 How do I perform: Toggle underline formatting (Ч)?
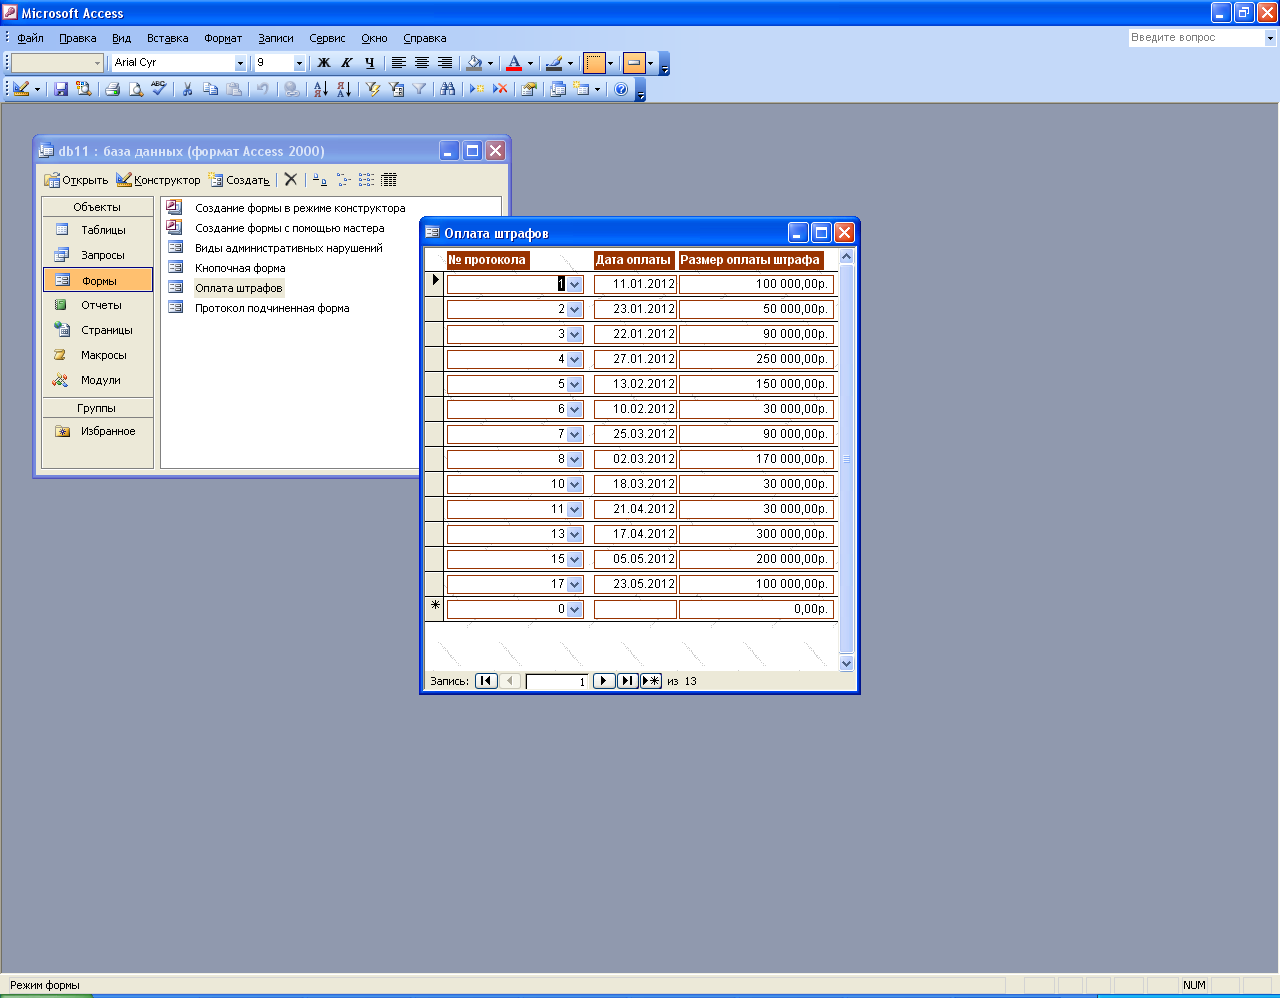369,63
